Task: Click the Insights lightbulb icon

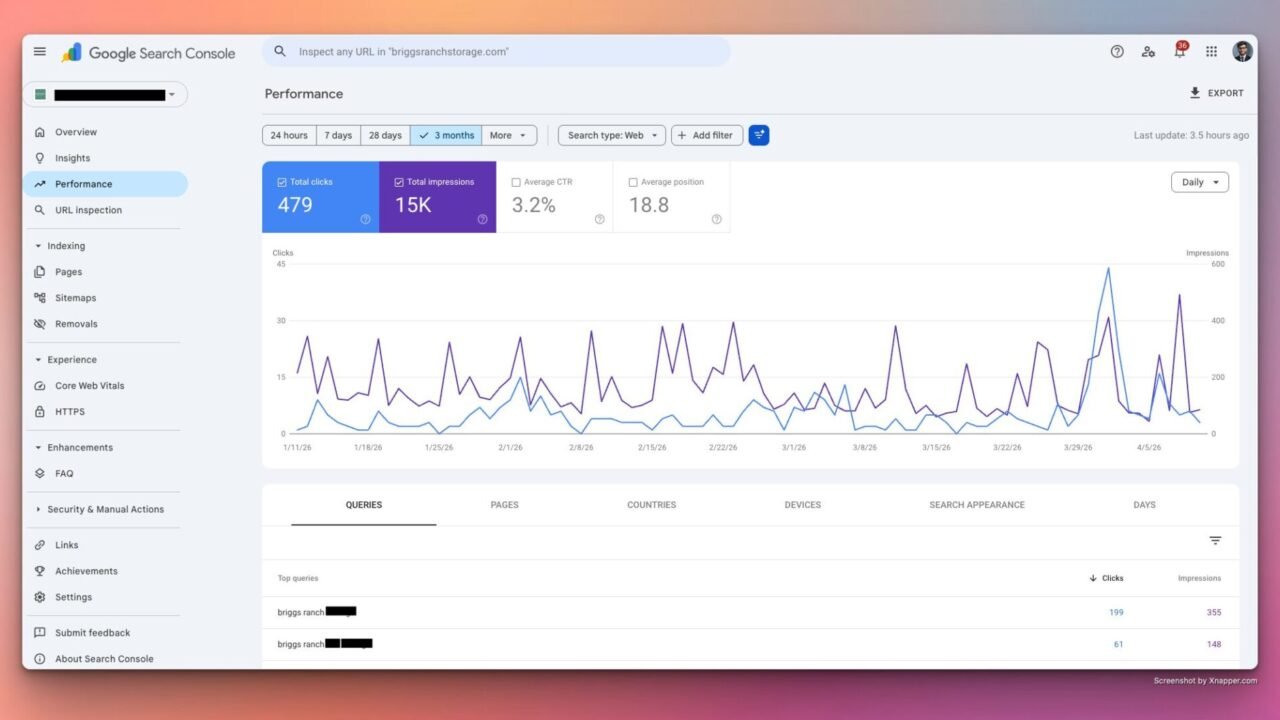Action: pos(40,158)
